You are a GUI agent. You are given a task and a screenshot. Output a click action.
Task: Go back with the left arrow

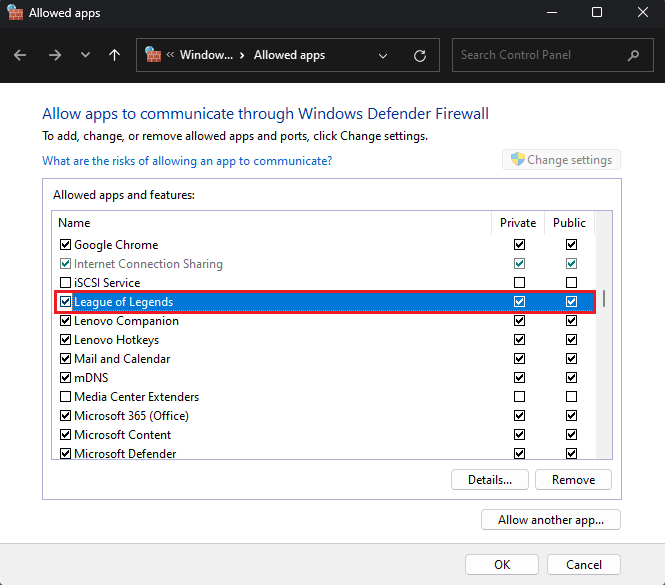pos(20,55)
